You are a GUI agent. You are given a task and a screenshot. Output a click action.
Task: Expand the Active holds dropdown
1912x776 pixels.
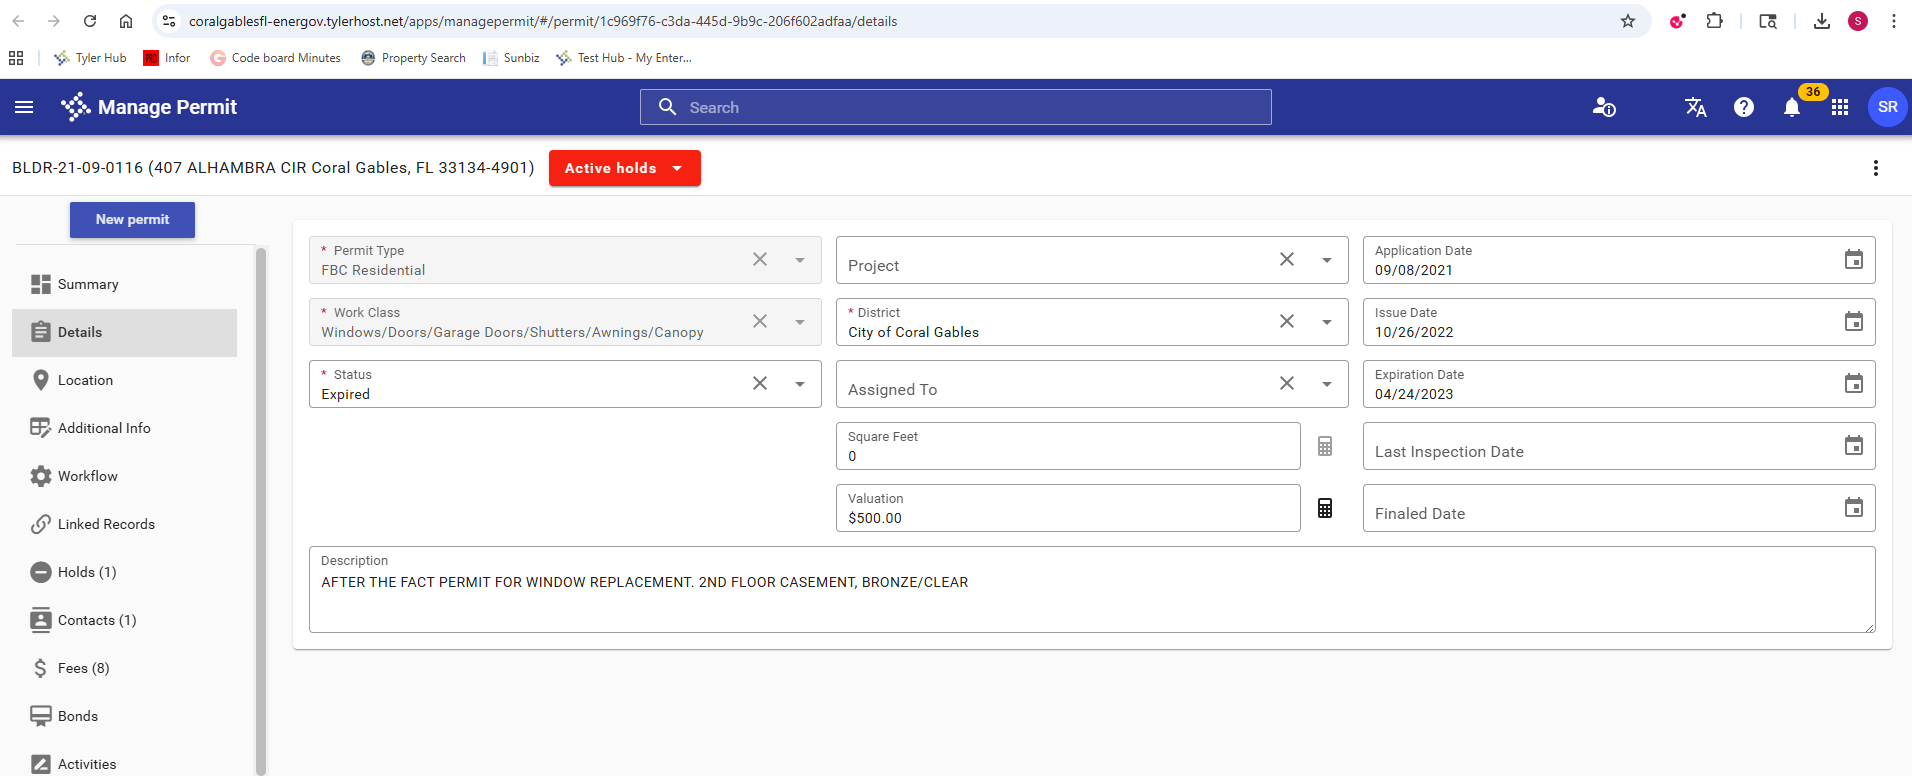pyautogui.click(x=624, y=168)
